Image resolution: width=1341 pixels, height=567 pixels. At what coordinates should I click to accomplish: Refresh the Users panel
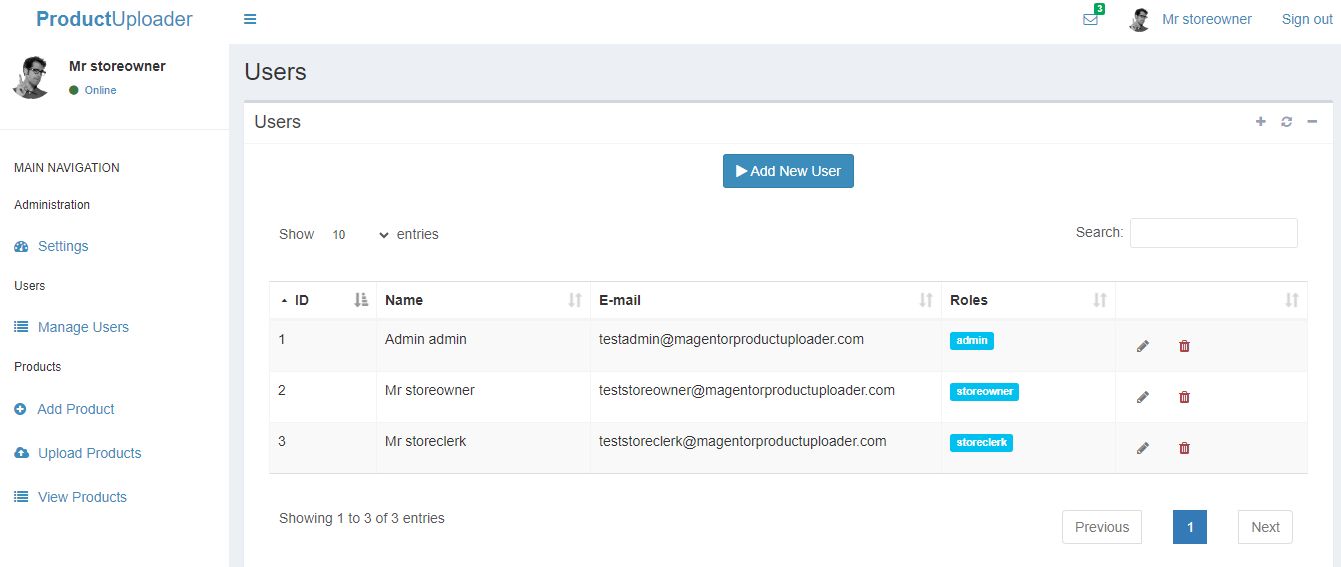[1286, 122]
